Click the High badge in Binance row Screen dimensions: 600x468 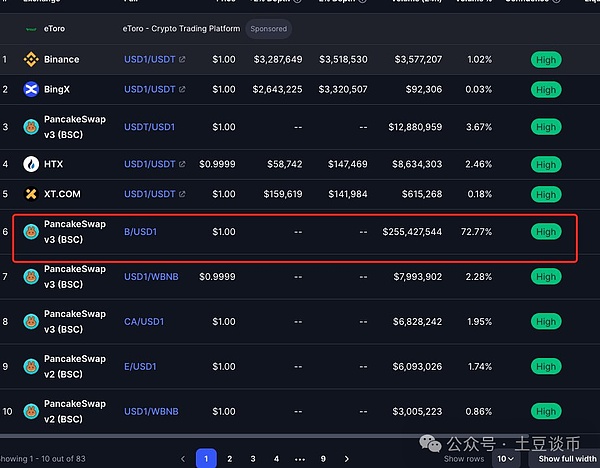pyautogui.click(x=545, y=60)
